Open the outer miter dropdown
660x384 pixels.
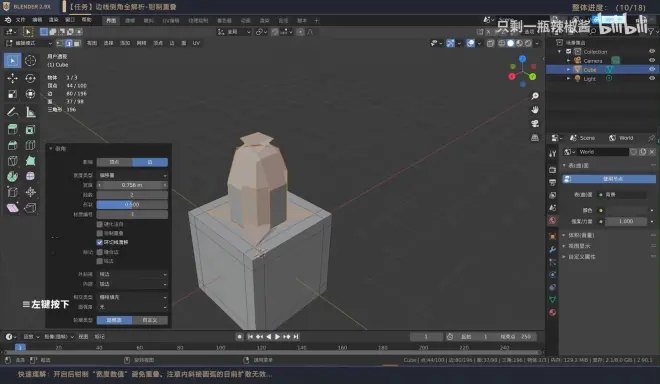(x=132, y=274)
